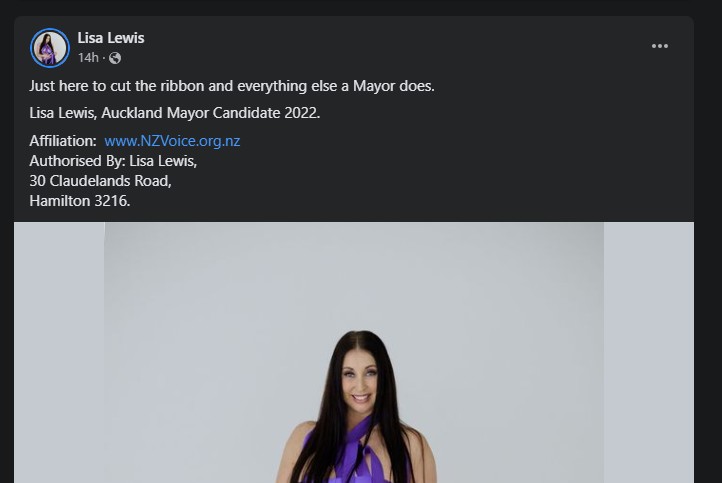The image size is (722, 483).
Task: Click the "Just here to cut the ribbon" line
Action: coord(232,86)
